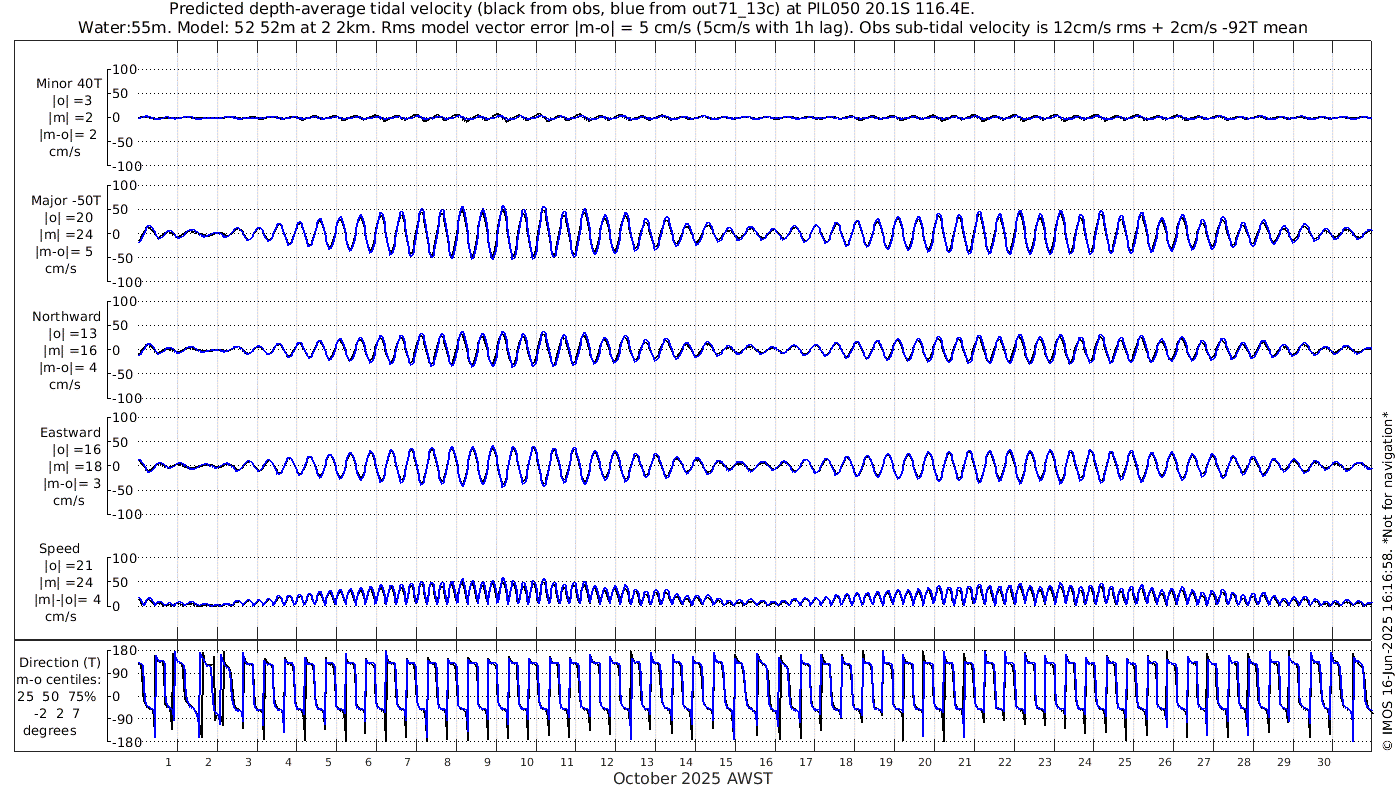Select the "Major -50T" panel label
The image size is (1400, 800).
point(66,200)
